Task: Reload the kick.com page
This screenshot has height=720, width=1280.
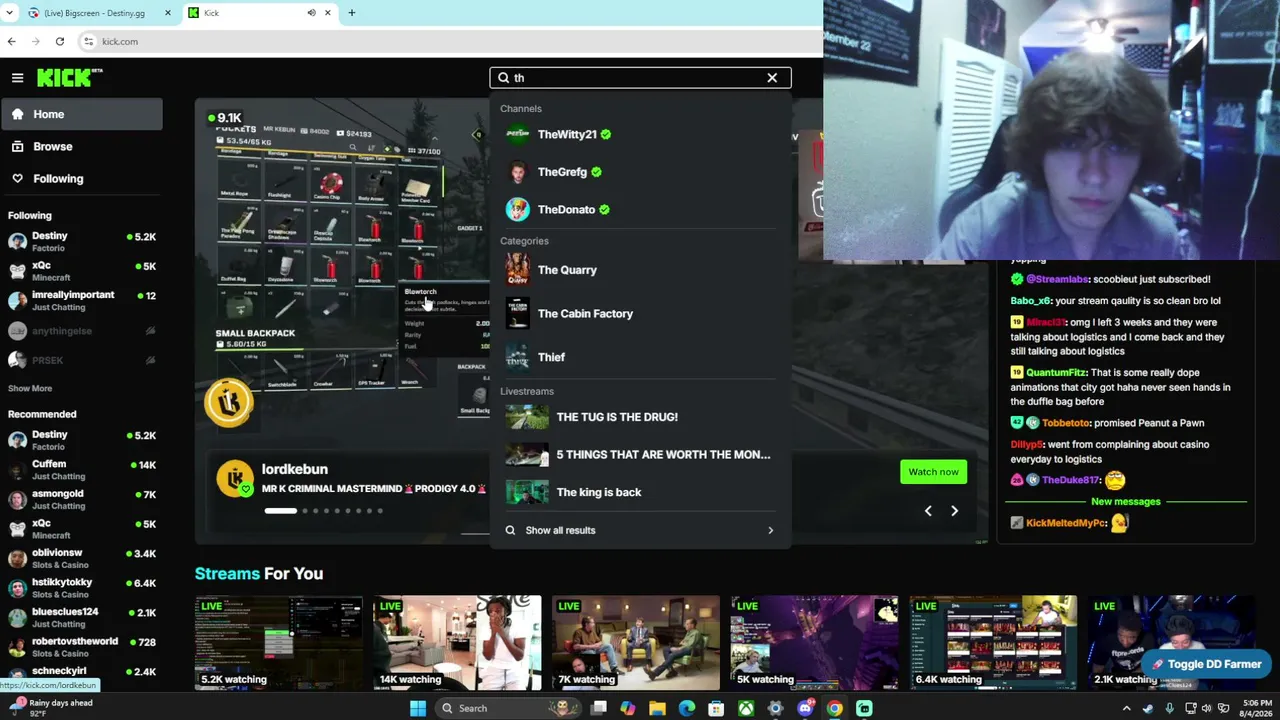Action: 60,41
